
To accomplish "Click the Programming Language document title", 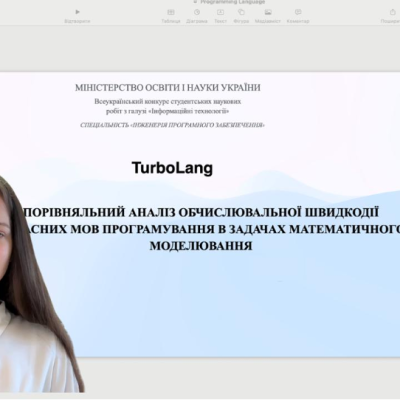I will click(233, 2).
